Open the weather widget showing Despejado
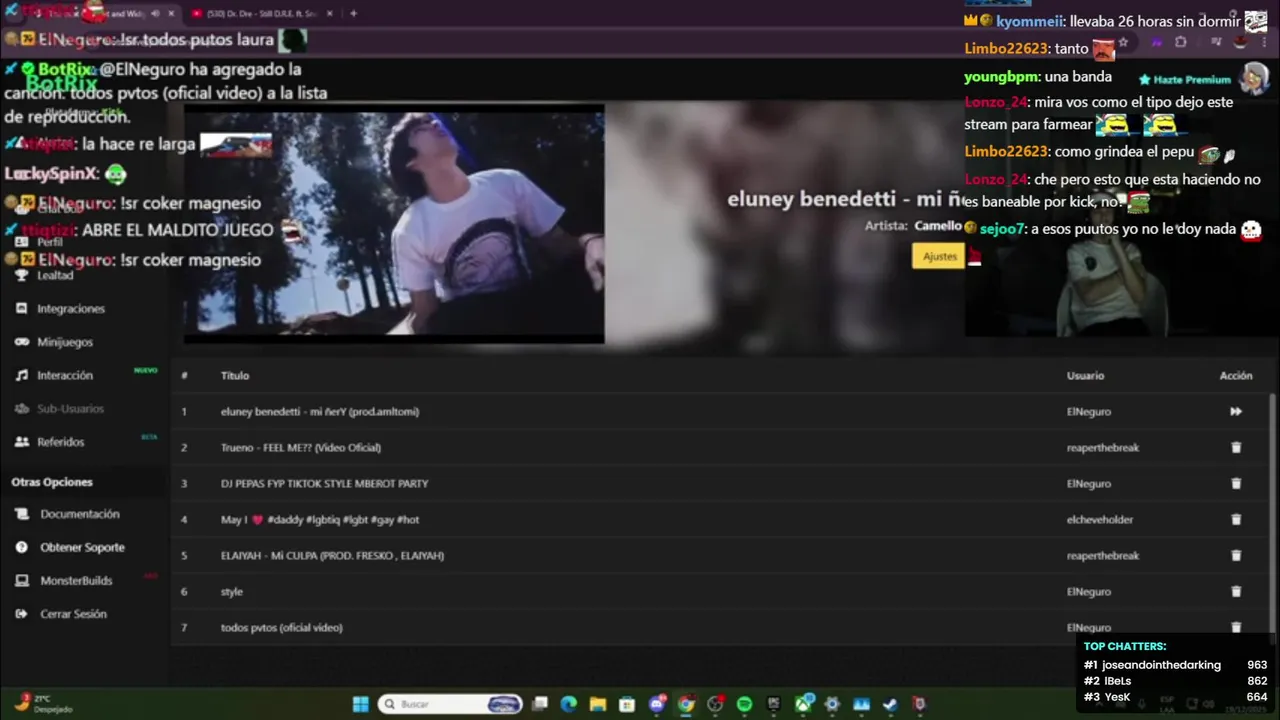The image size is (1280, 720). tap(43, 704)
